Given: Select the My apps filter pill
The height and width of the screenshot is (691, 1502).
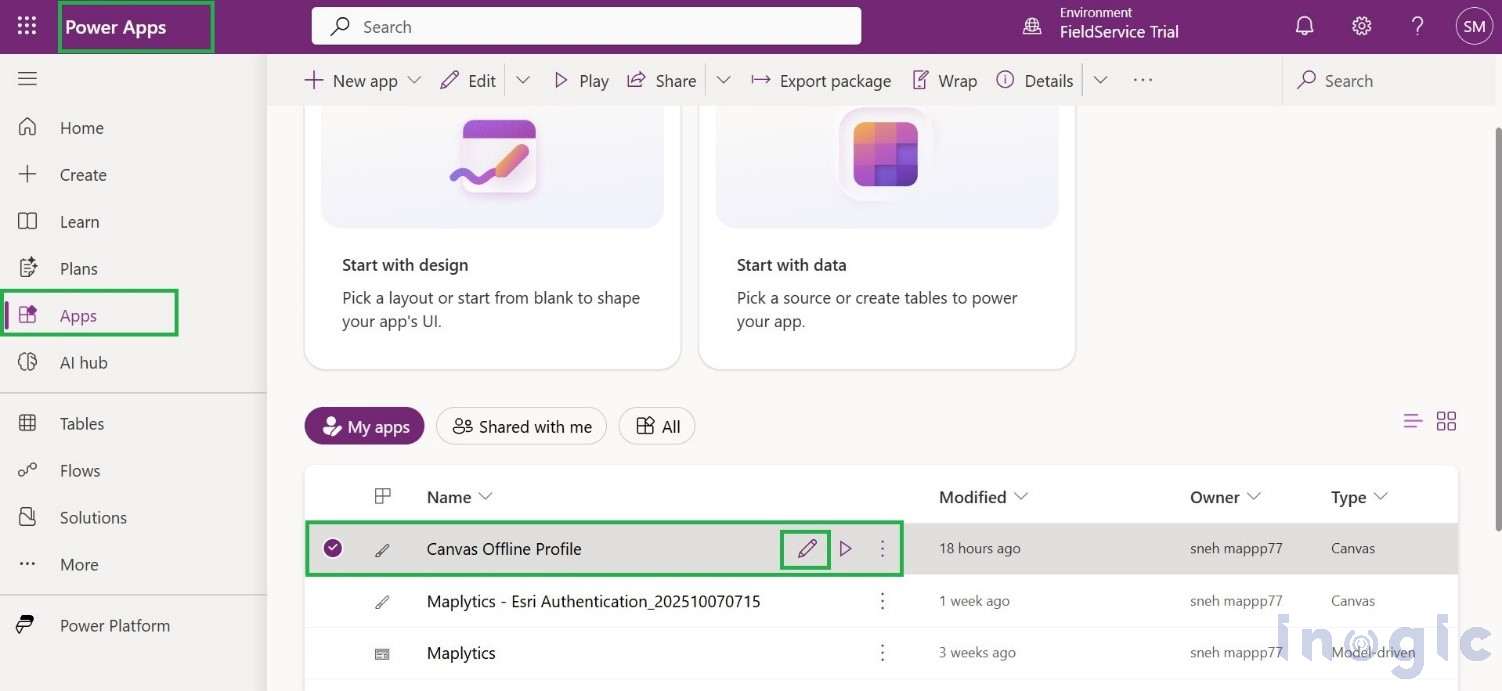Looking at the screenshot, I should 364,426.
